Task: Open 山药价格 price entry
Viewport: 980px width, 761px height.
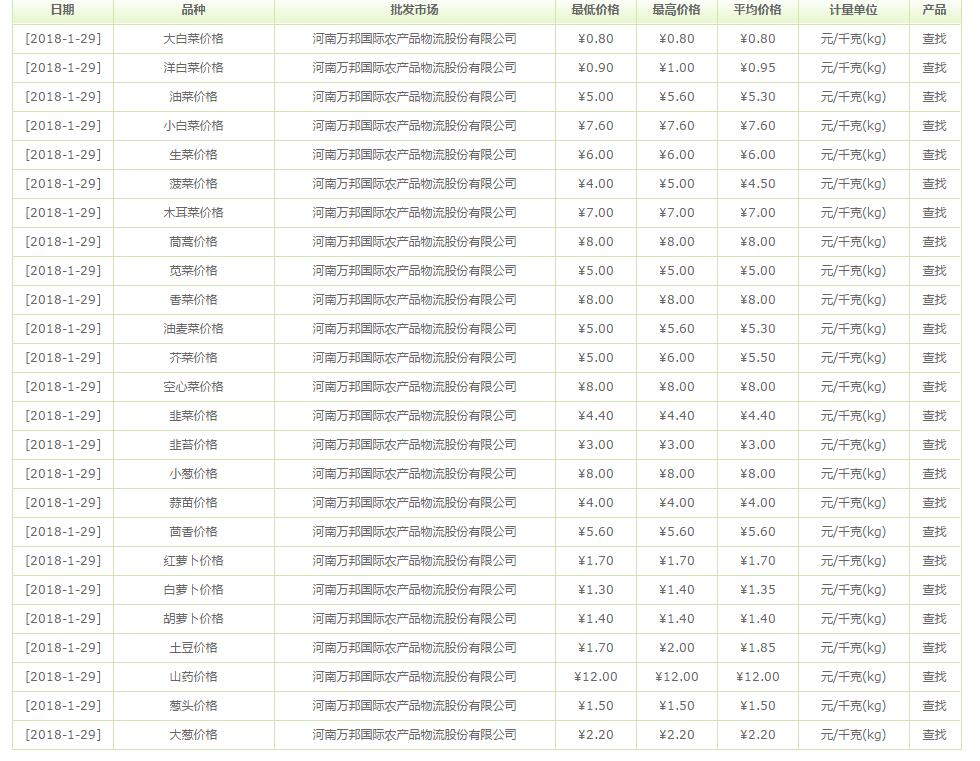Action: click(193, 677)
